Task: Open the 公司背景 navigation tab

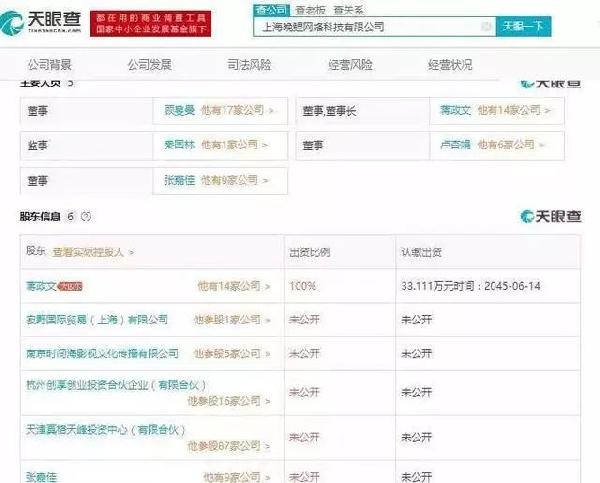Action: point(50,65)
